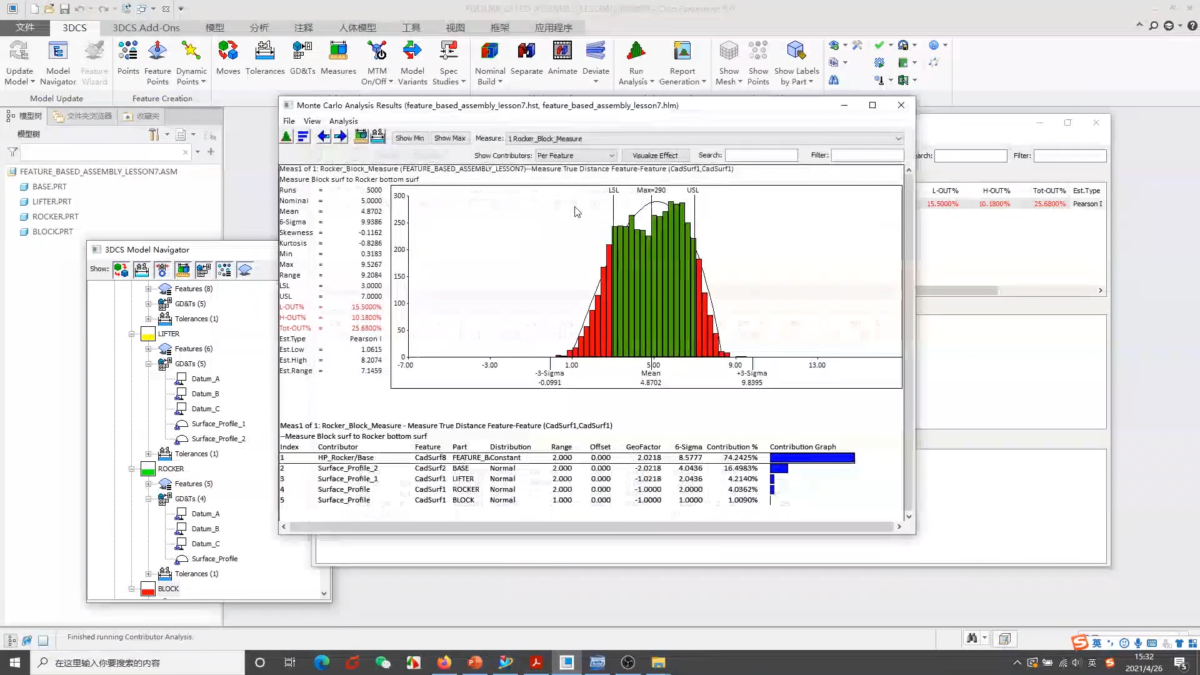Toggle GD&Ts display in Model Navigator Show bar

203,269
